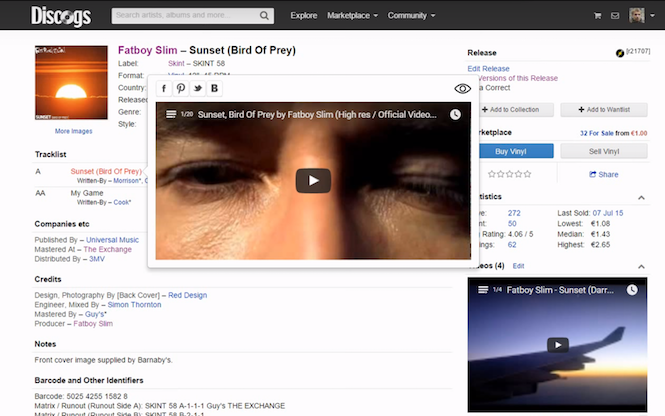665x416 pixels.
Task: Open playlist menu in sidebar video
Action: 483,290
